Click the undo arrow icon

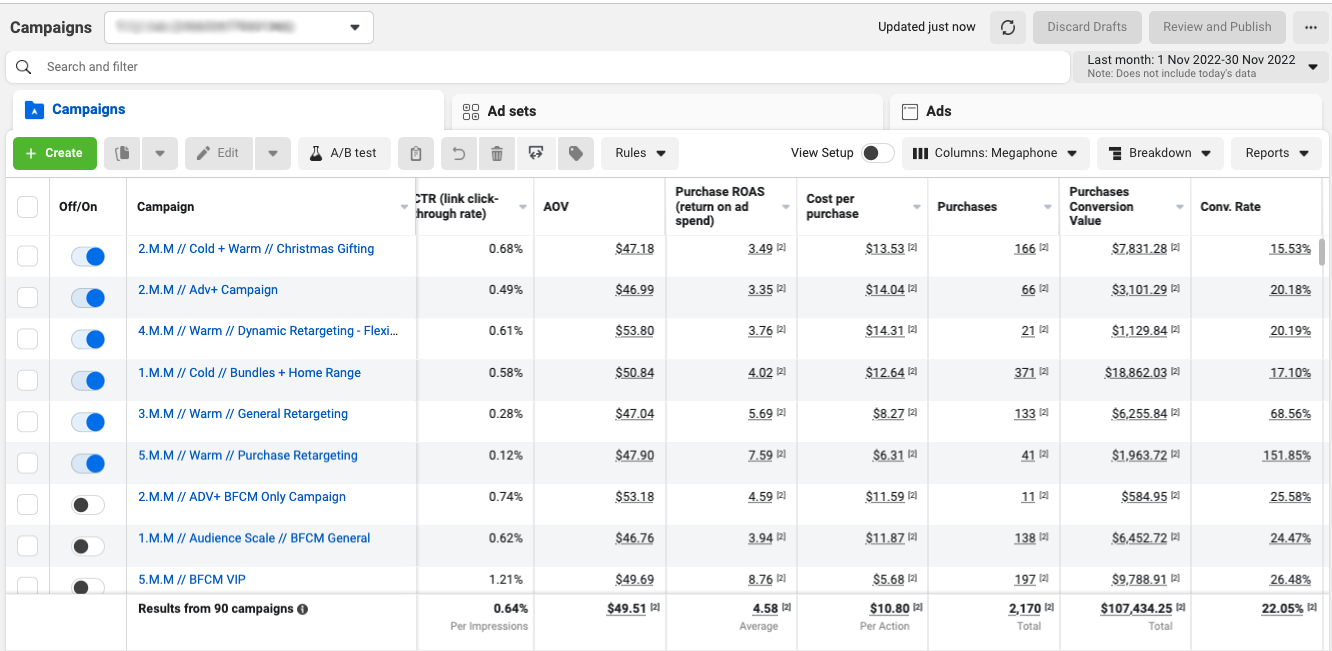point(458,153)
